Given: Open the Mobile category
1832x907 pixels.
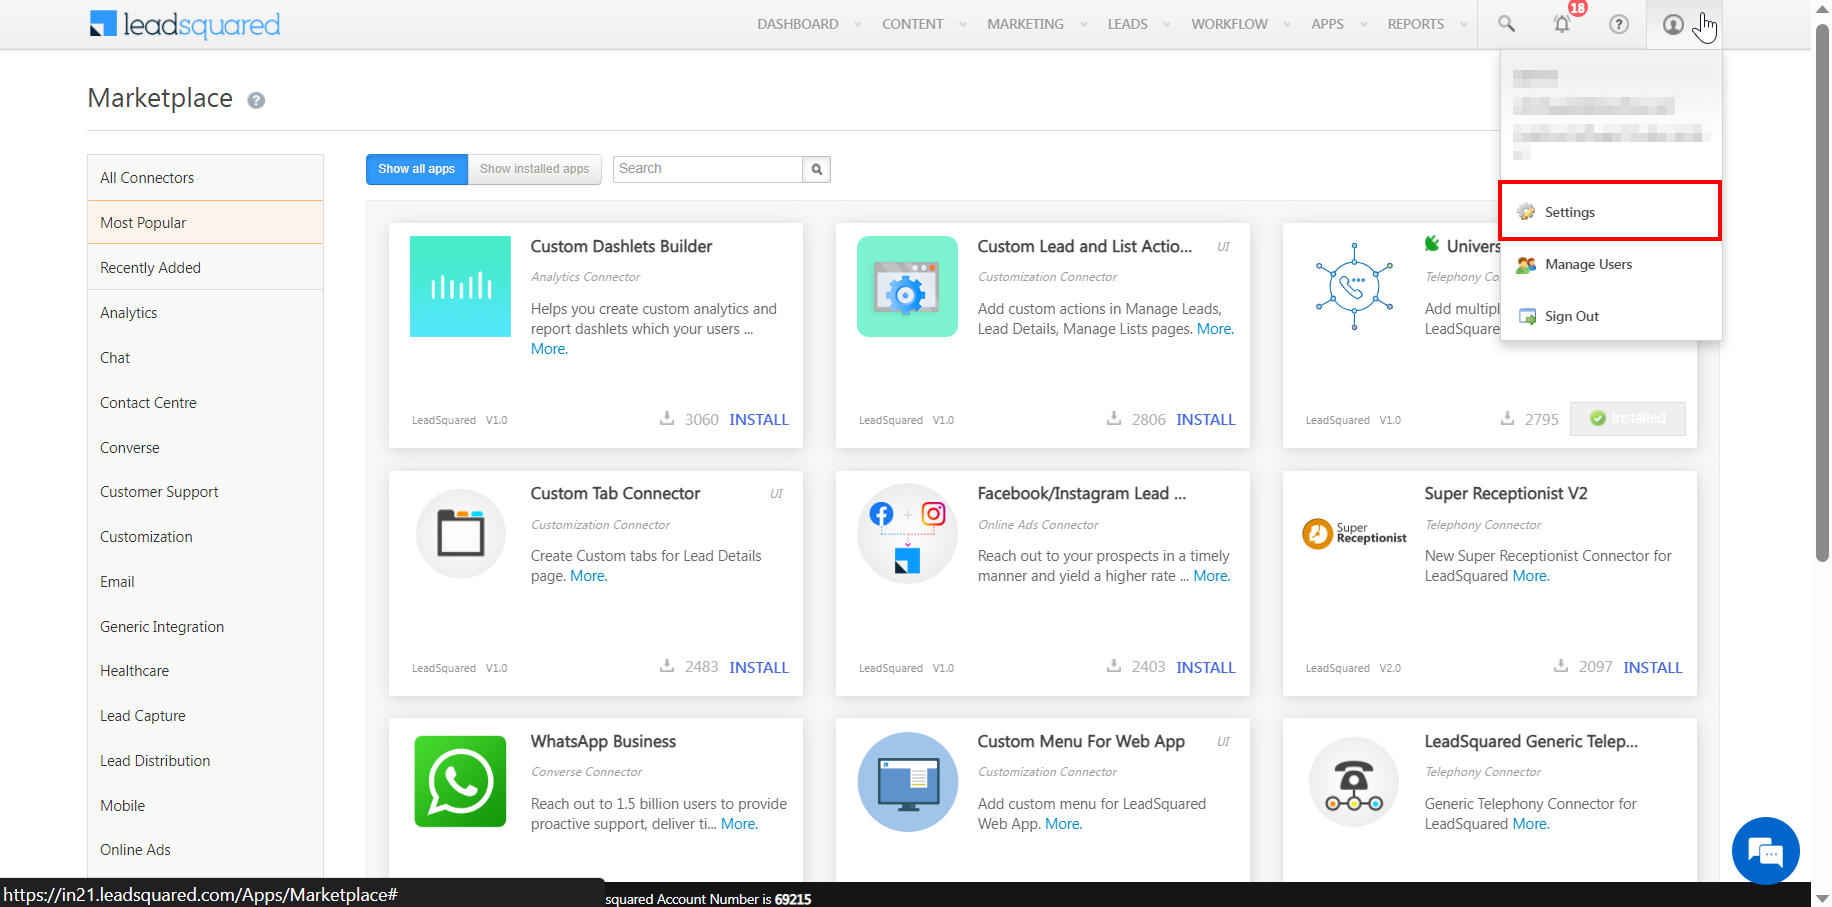Looking at the screenshot, I should pos(205,806).
